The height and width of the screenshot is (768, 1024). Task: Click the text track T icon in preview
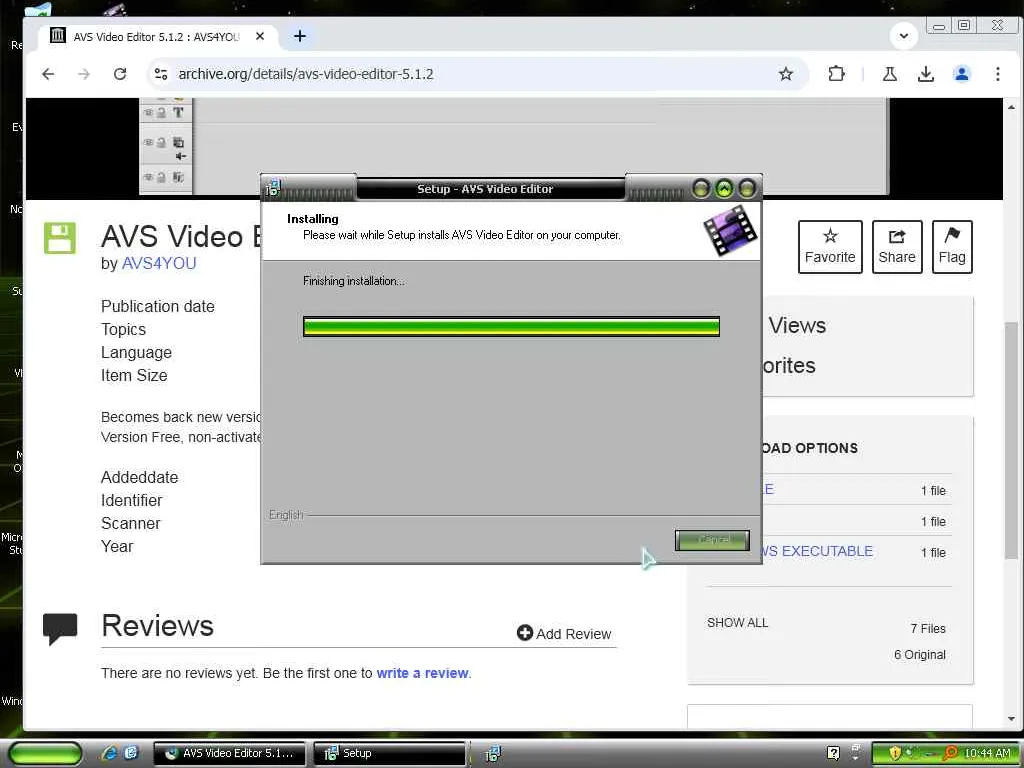coord(178,112)
